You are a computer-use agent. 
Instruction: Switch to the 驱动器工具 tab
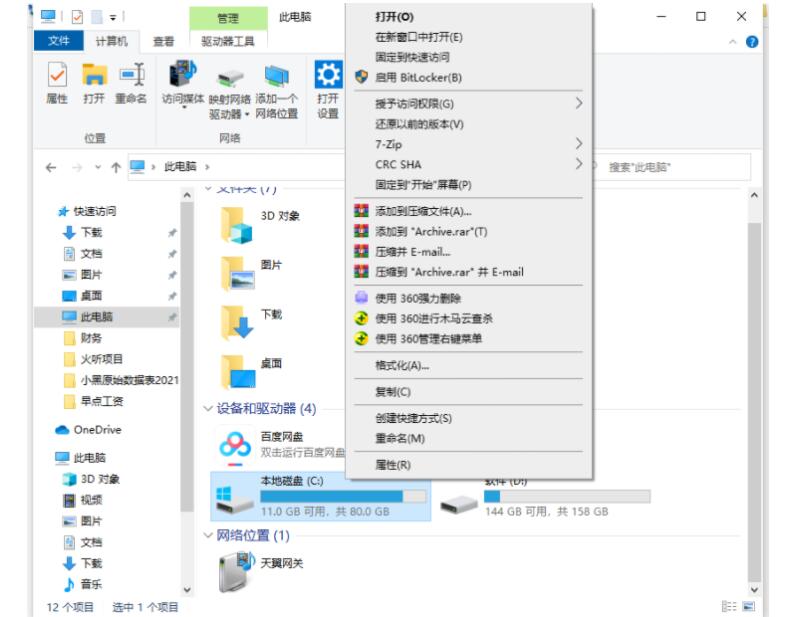click(228, 41)
